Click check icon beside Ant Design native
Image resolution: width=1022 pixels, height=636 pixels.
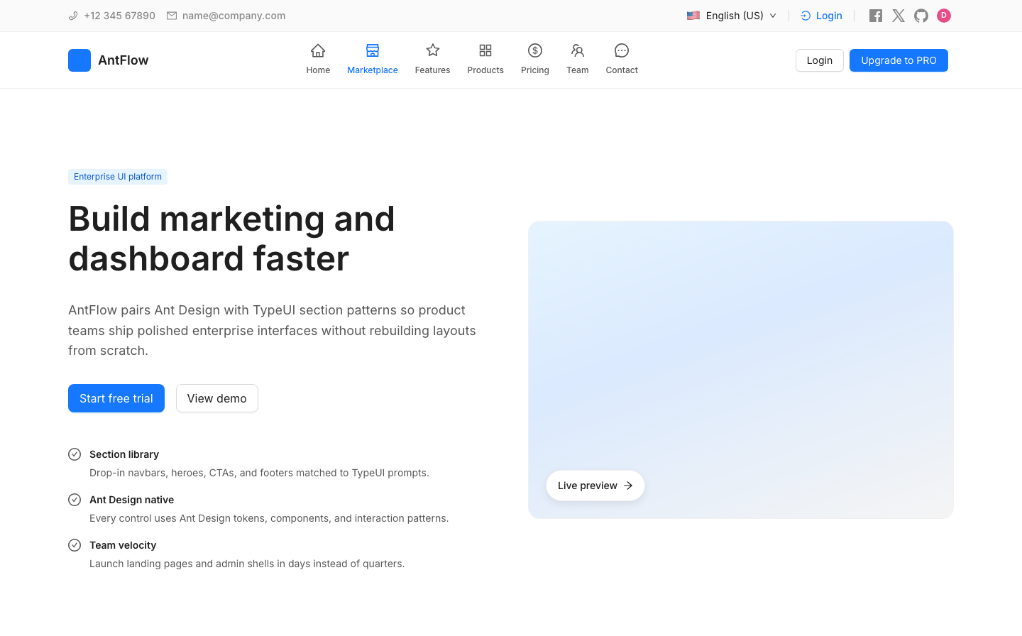coord(74,500)
